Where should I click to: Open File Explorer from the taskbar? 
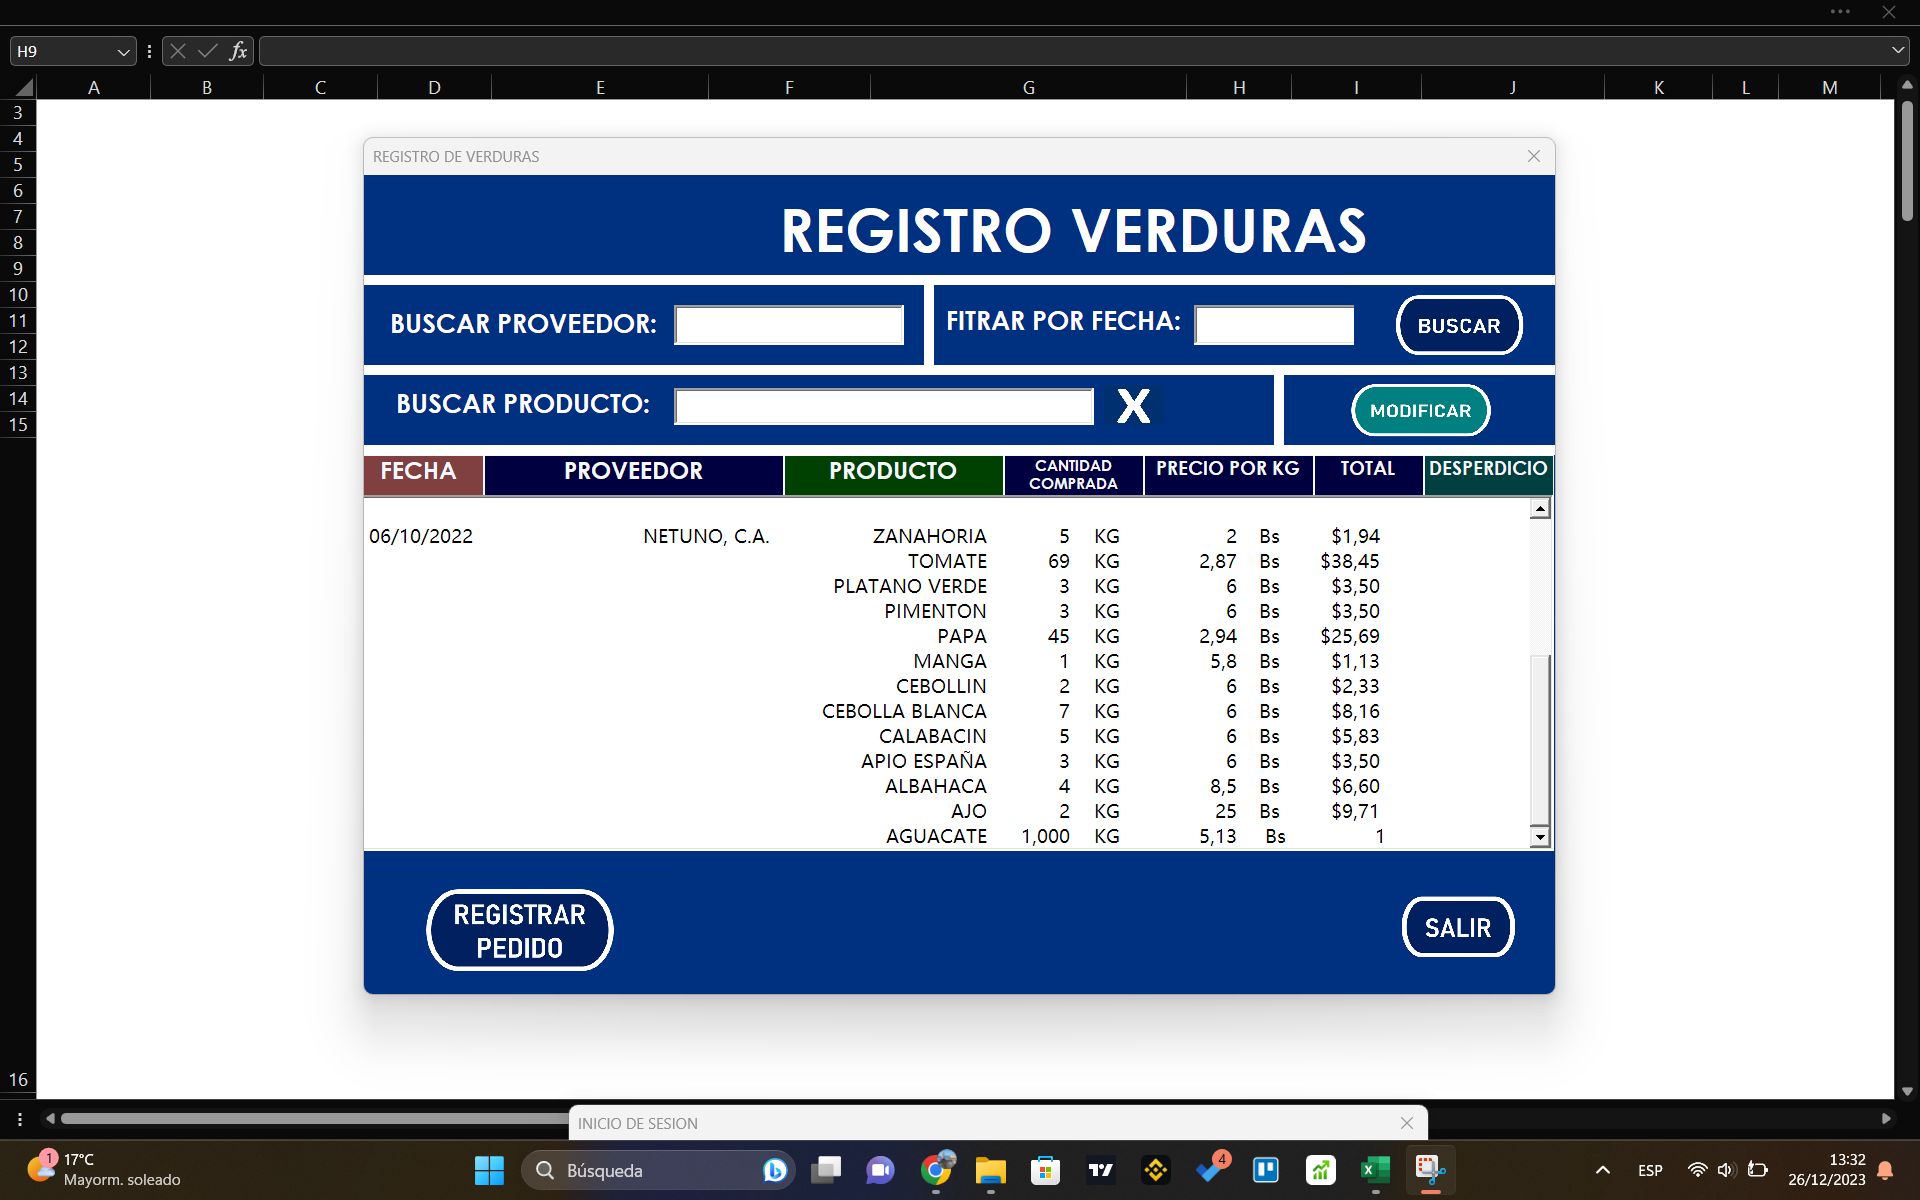991,1170
